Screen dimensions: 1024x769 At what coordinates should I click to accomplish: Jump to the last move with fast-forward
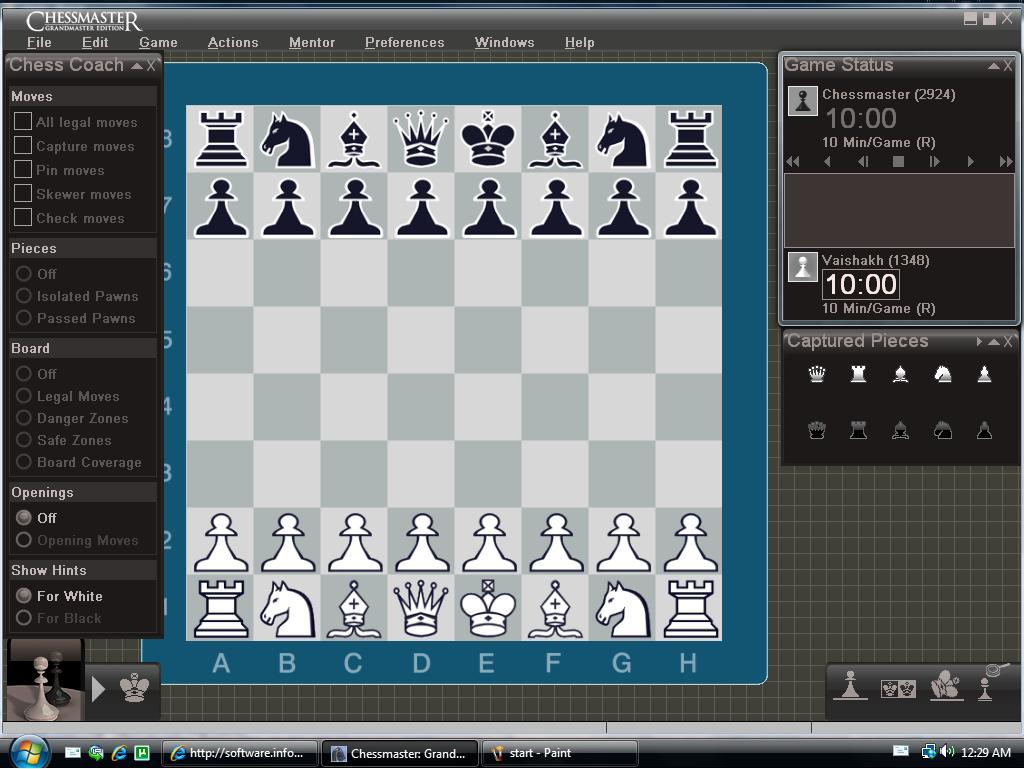point(1005,161)
